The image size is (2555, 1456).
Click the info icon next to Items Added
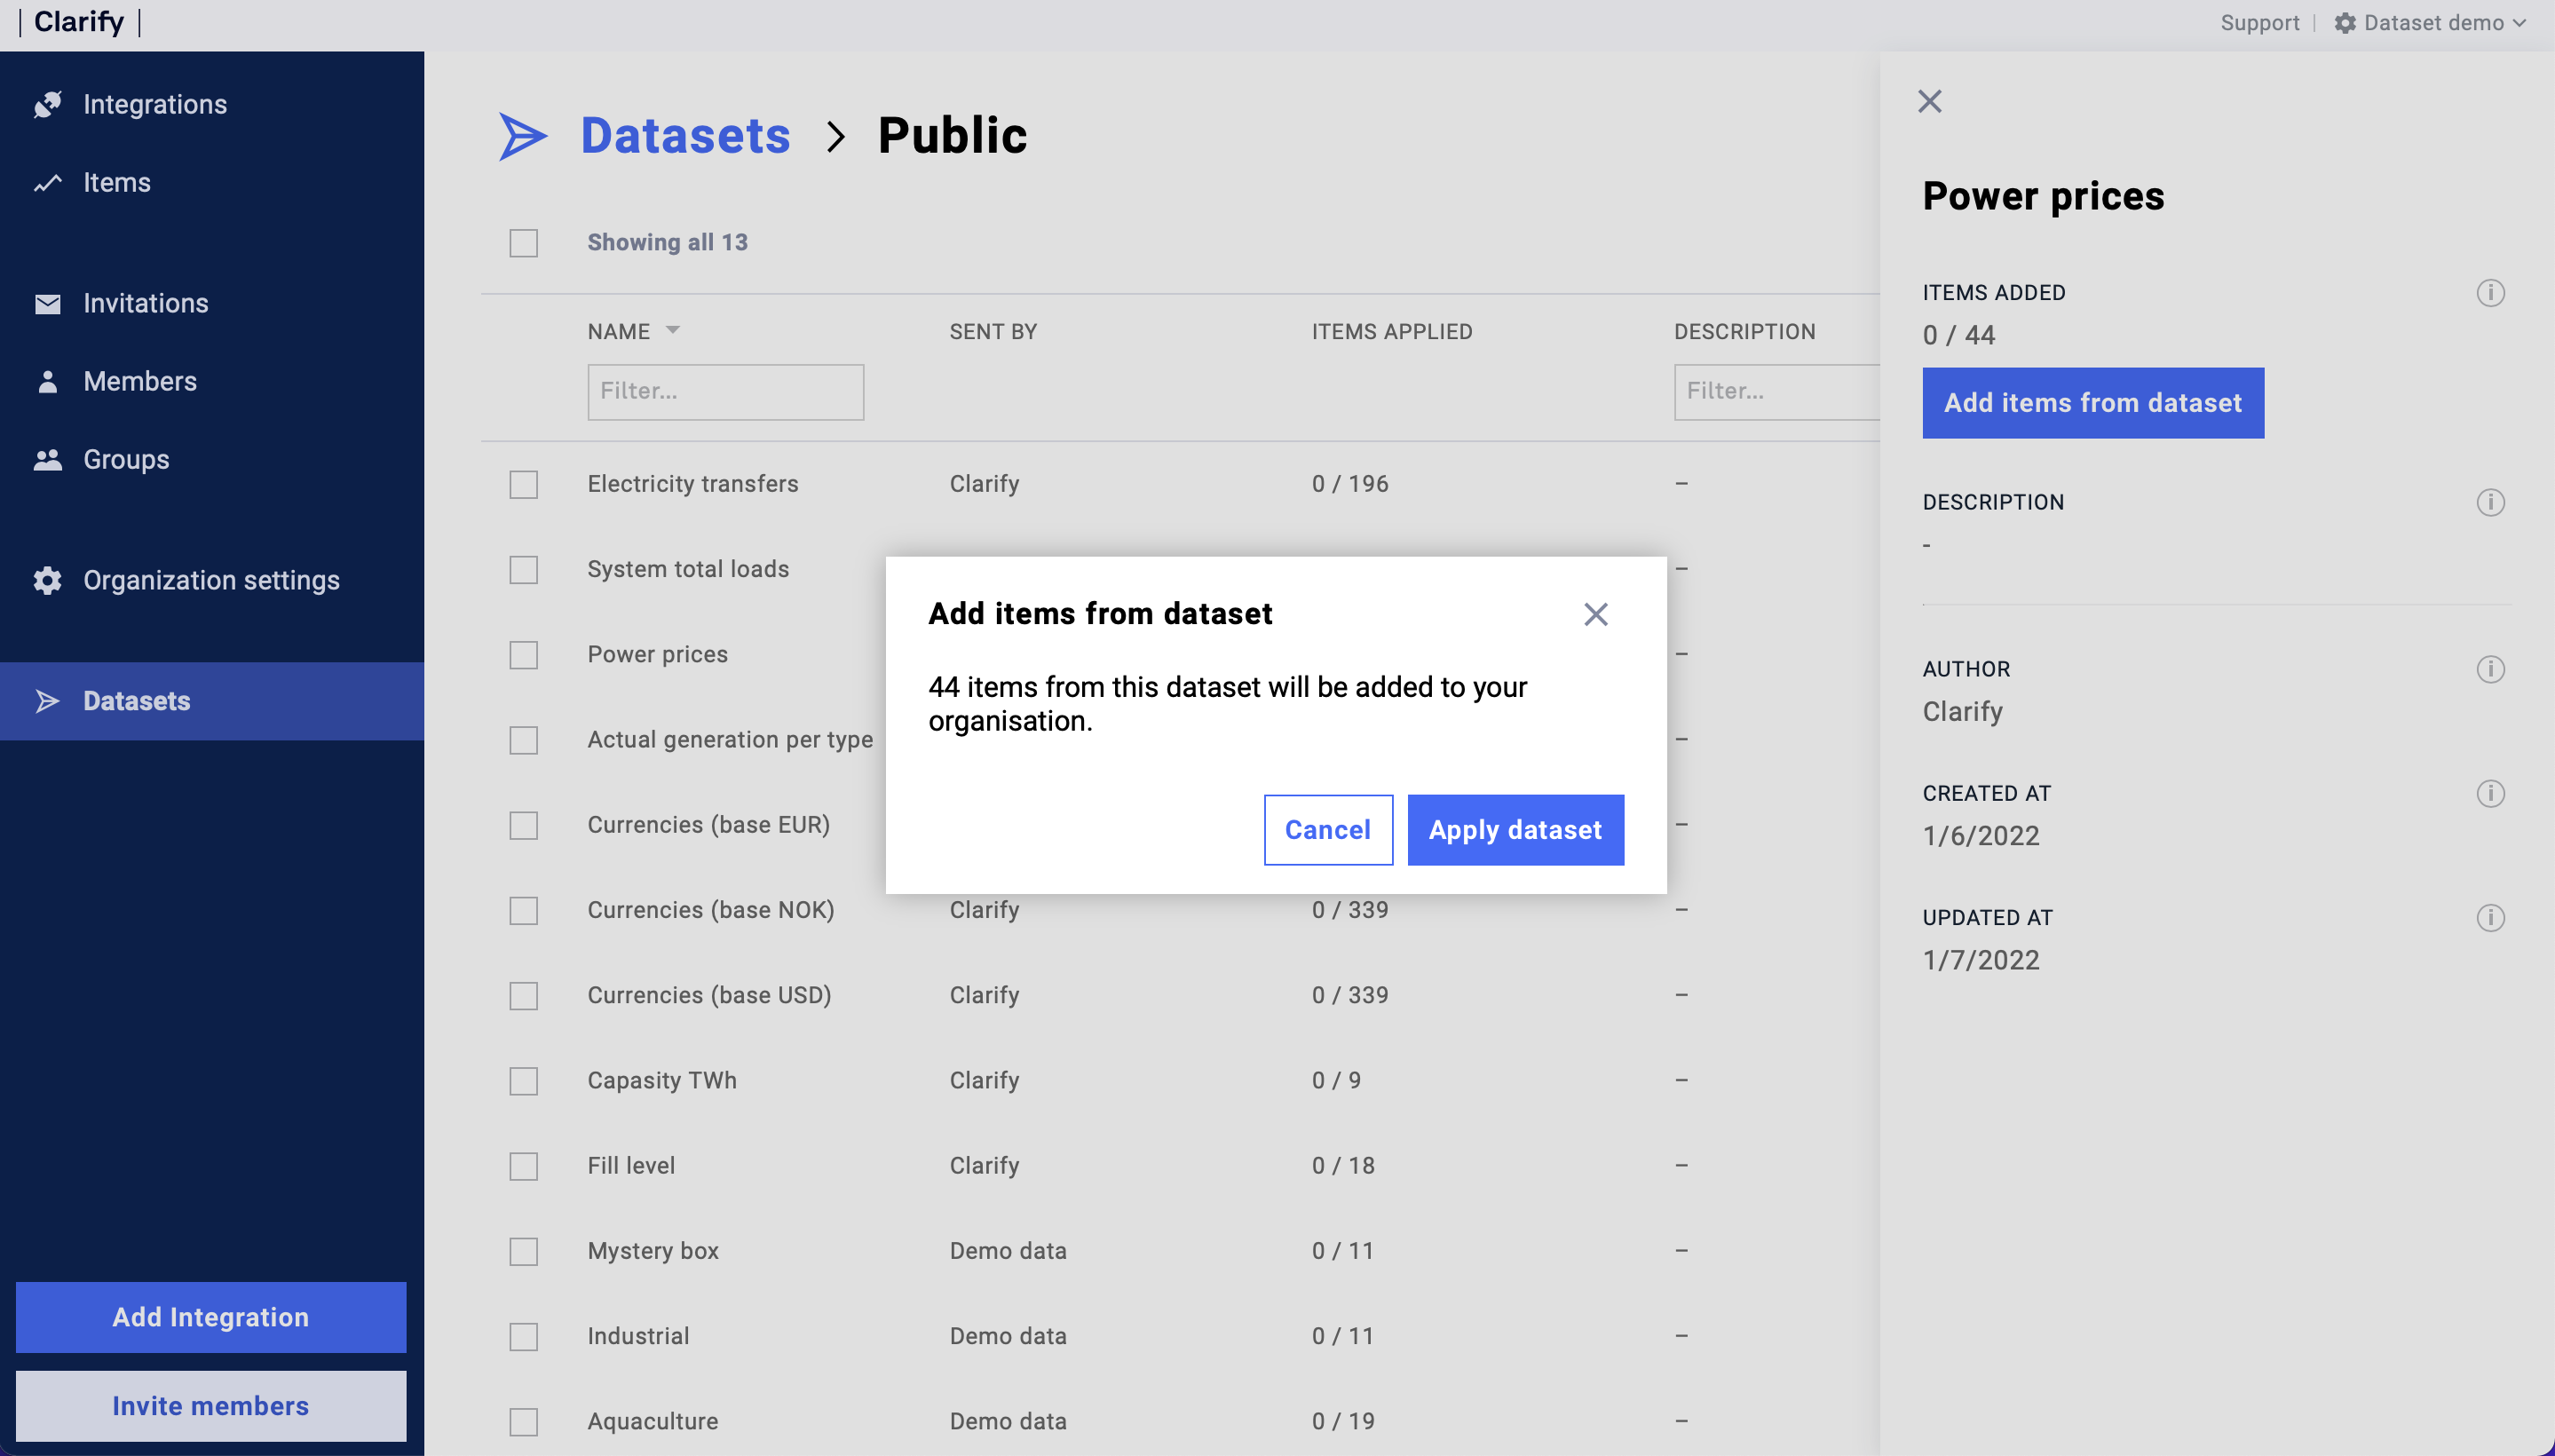2490,293
